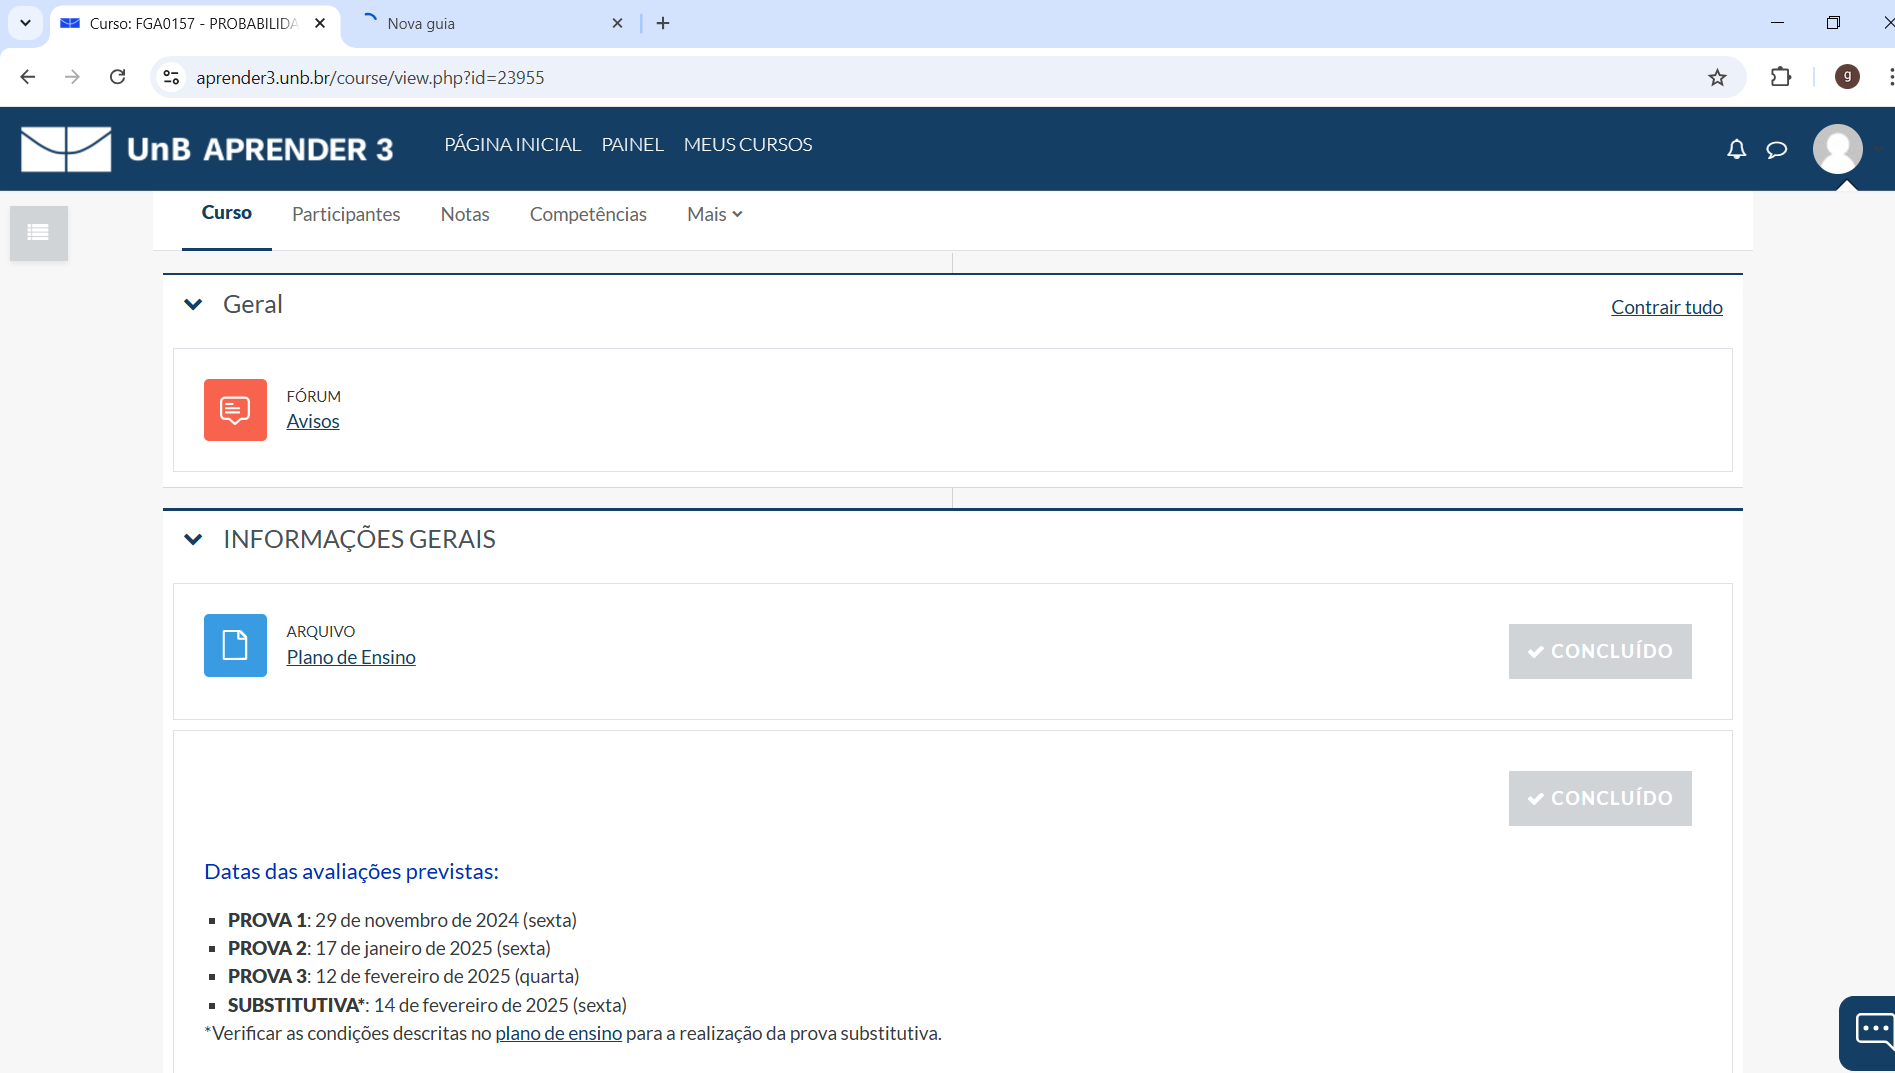
Task: Toggle Concluído for avaliações dates block
Action: point(1600,798)
